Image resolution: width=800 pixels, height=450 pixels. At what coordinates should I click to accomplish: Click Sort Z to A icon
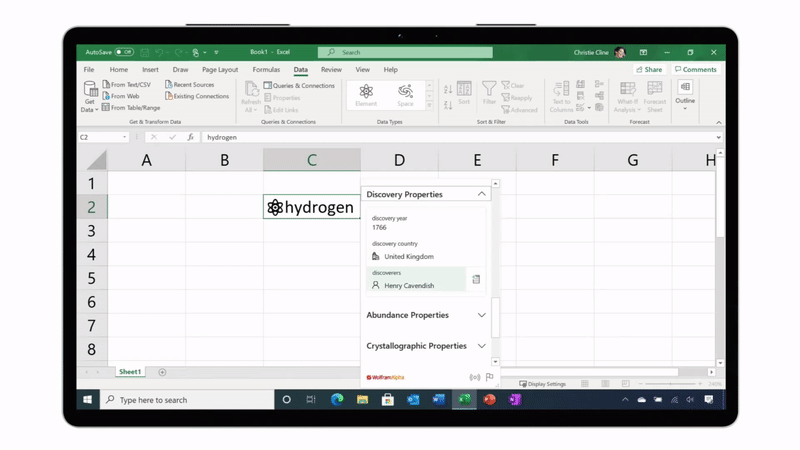(x=448, y=105)
